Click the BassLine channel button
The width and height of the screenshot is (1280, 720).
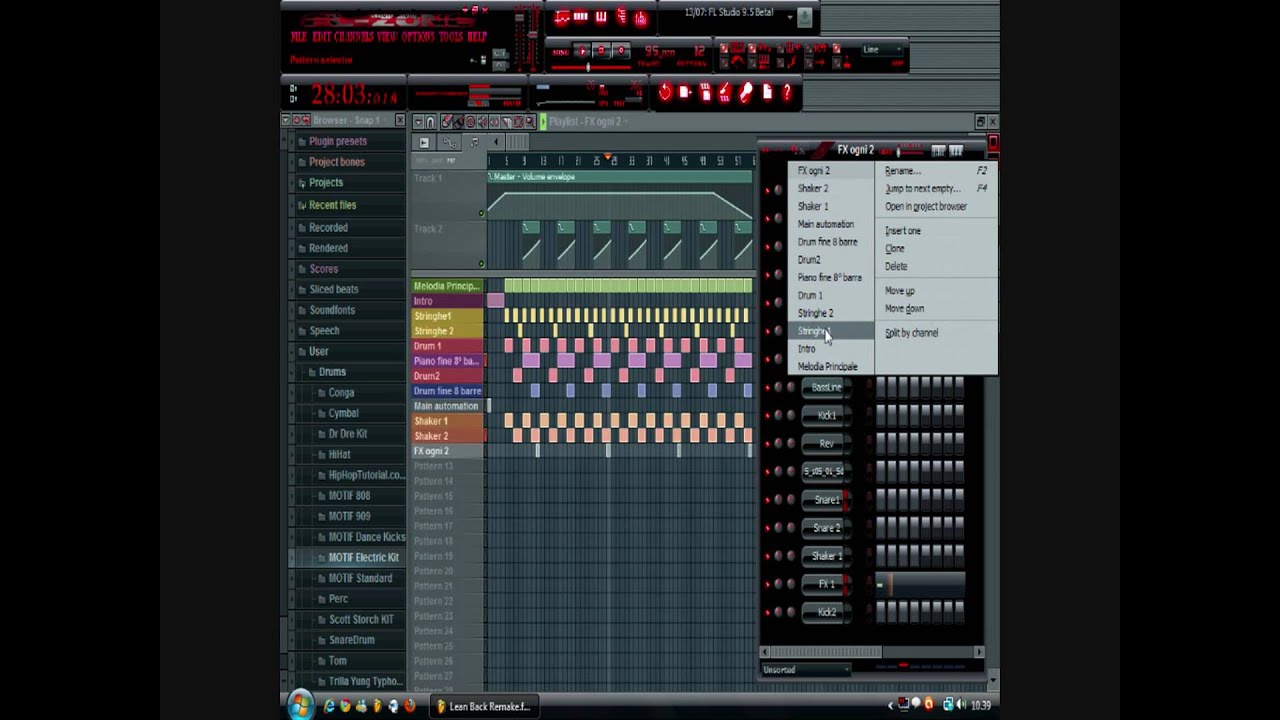click(x=826, y=387)
